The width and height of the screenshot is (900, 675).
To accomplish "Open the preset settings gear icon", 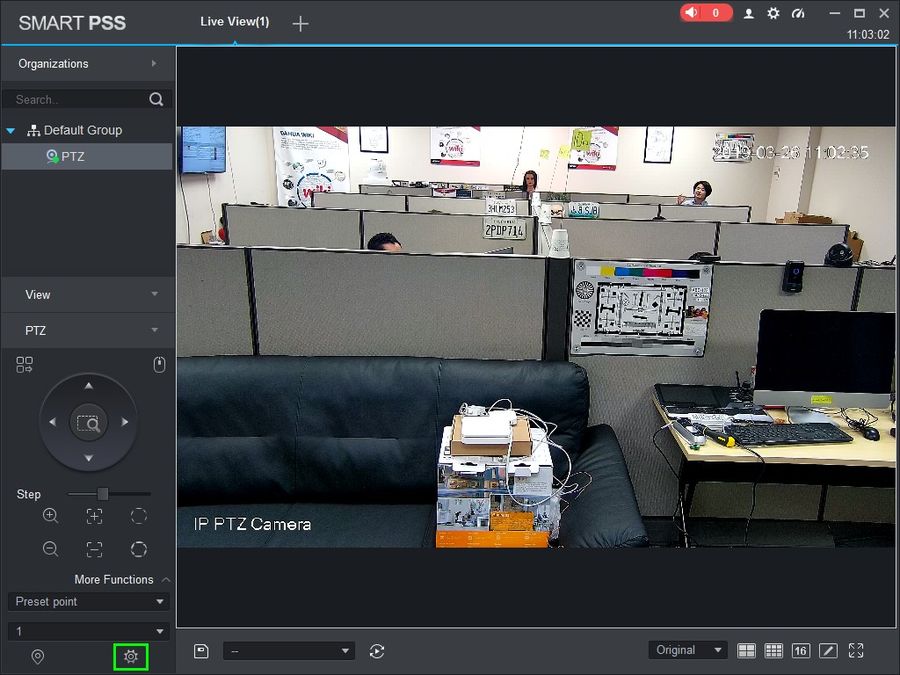I will (131, 656).
